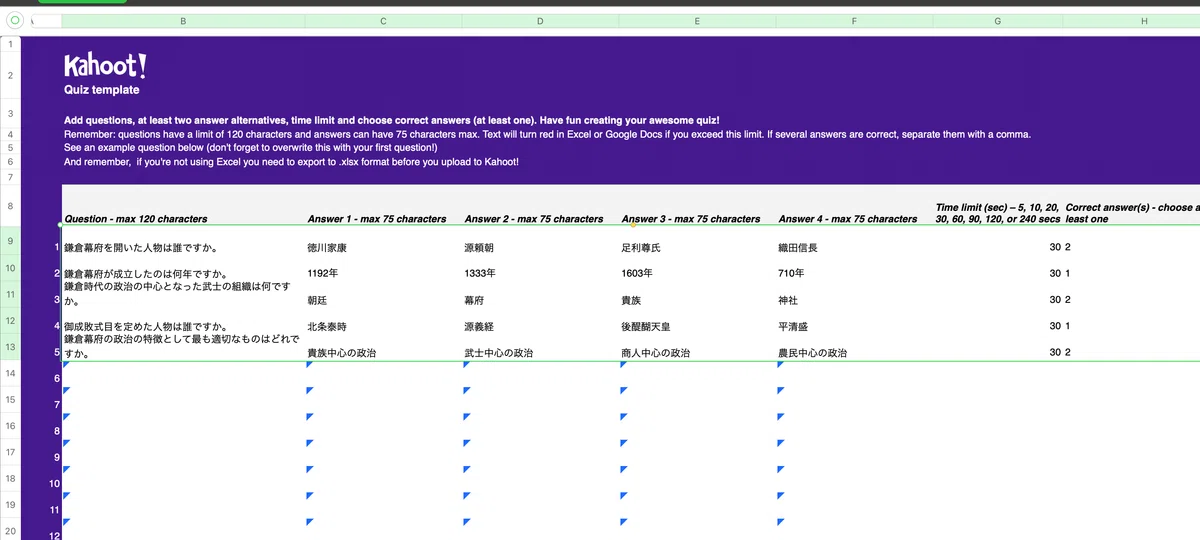
Task: Select column F header
Action: pos(854,21)
